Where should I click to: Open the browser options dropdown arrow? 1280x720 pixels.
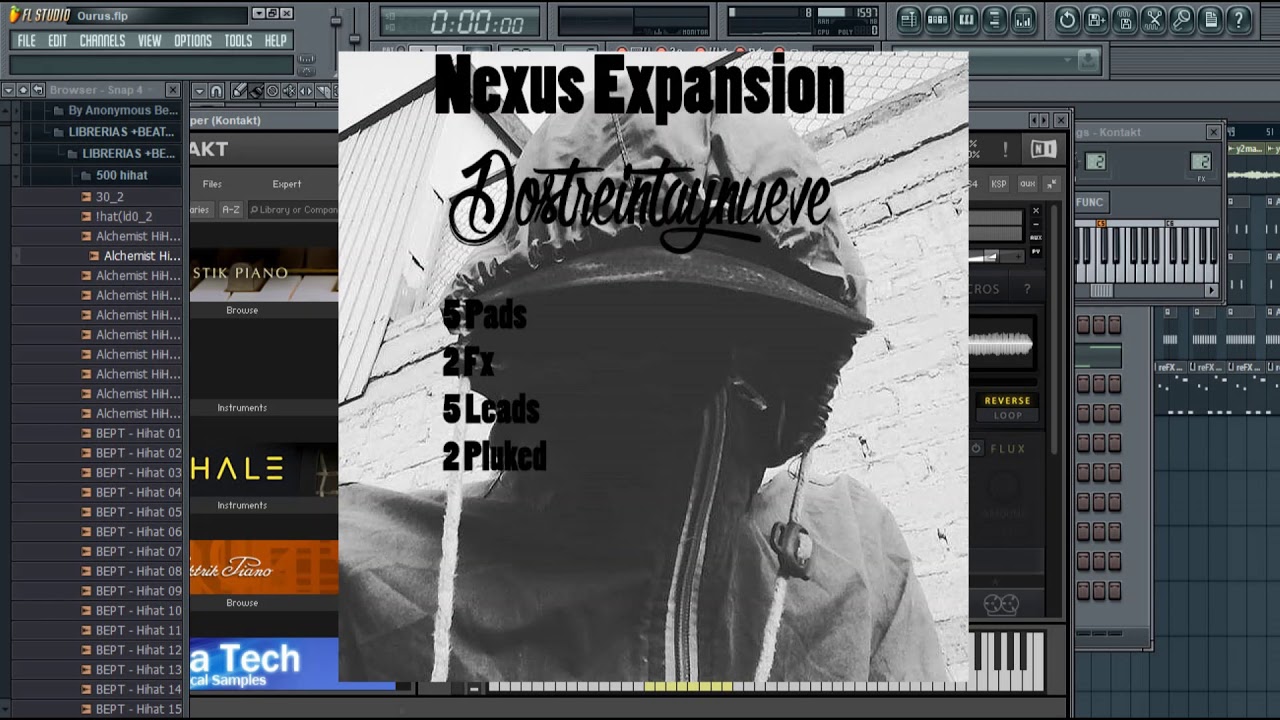click(x=9, y=90)
